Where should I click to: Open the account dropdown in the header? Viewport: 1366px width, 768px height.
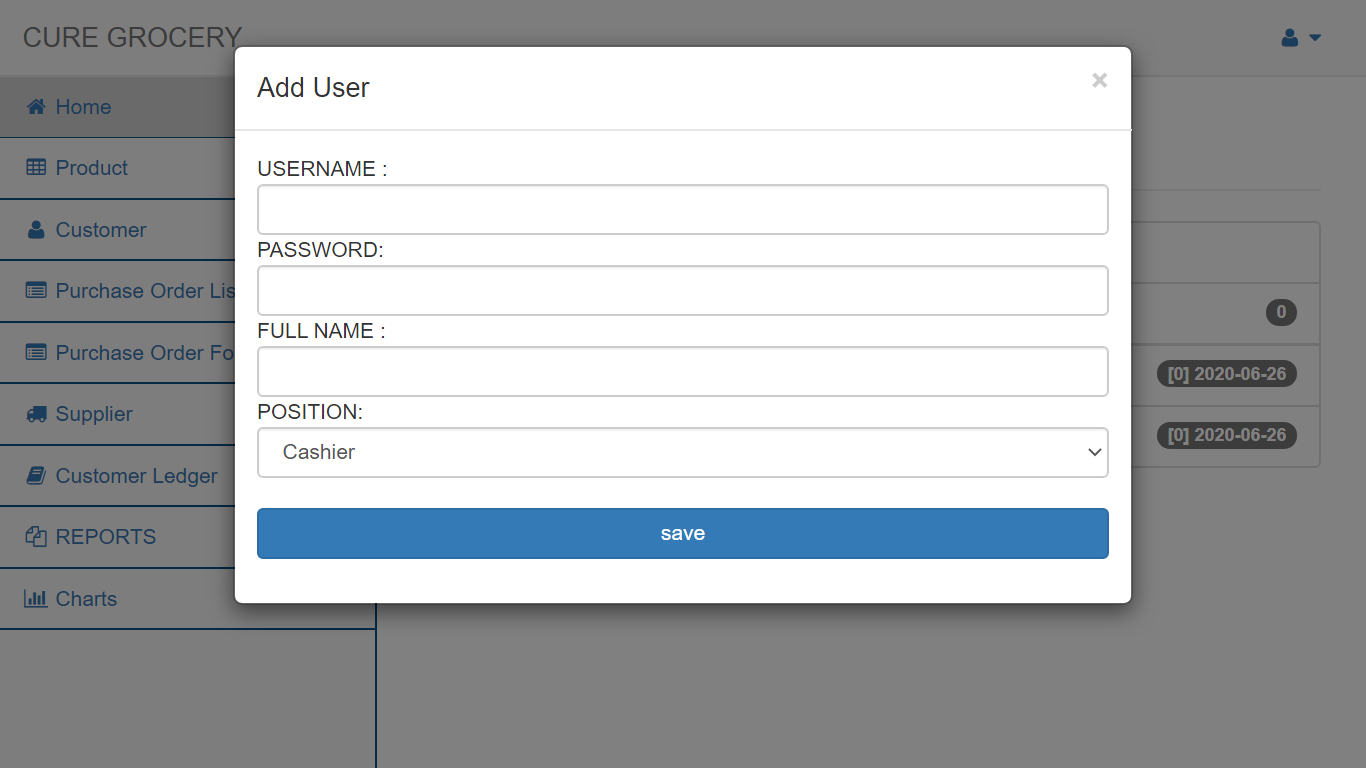point(1313,37)
